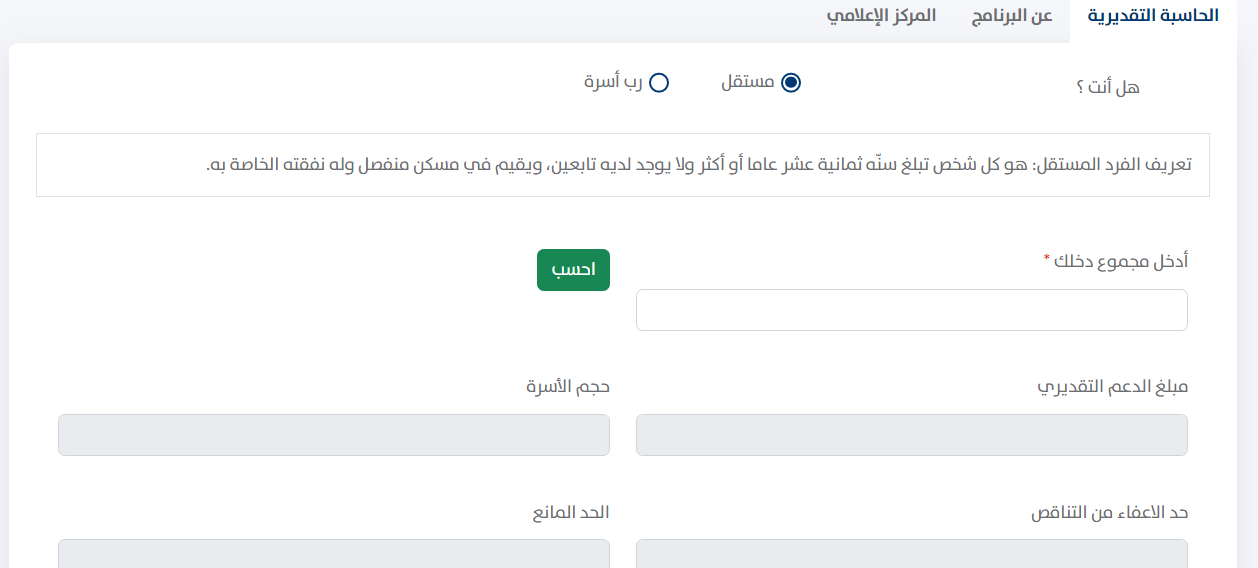Choose the رب أسرة radio circle

tap(659, 83)
